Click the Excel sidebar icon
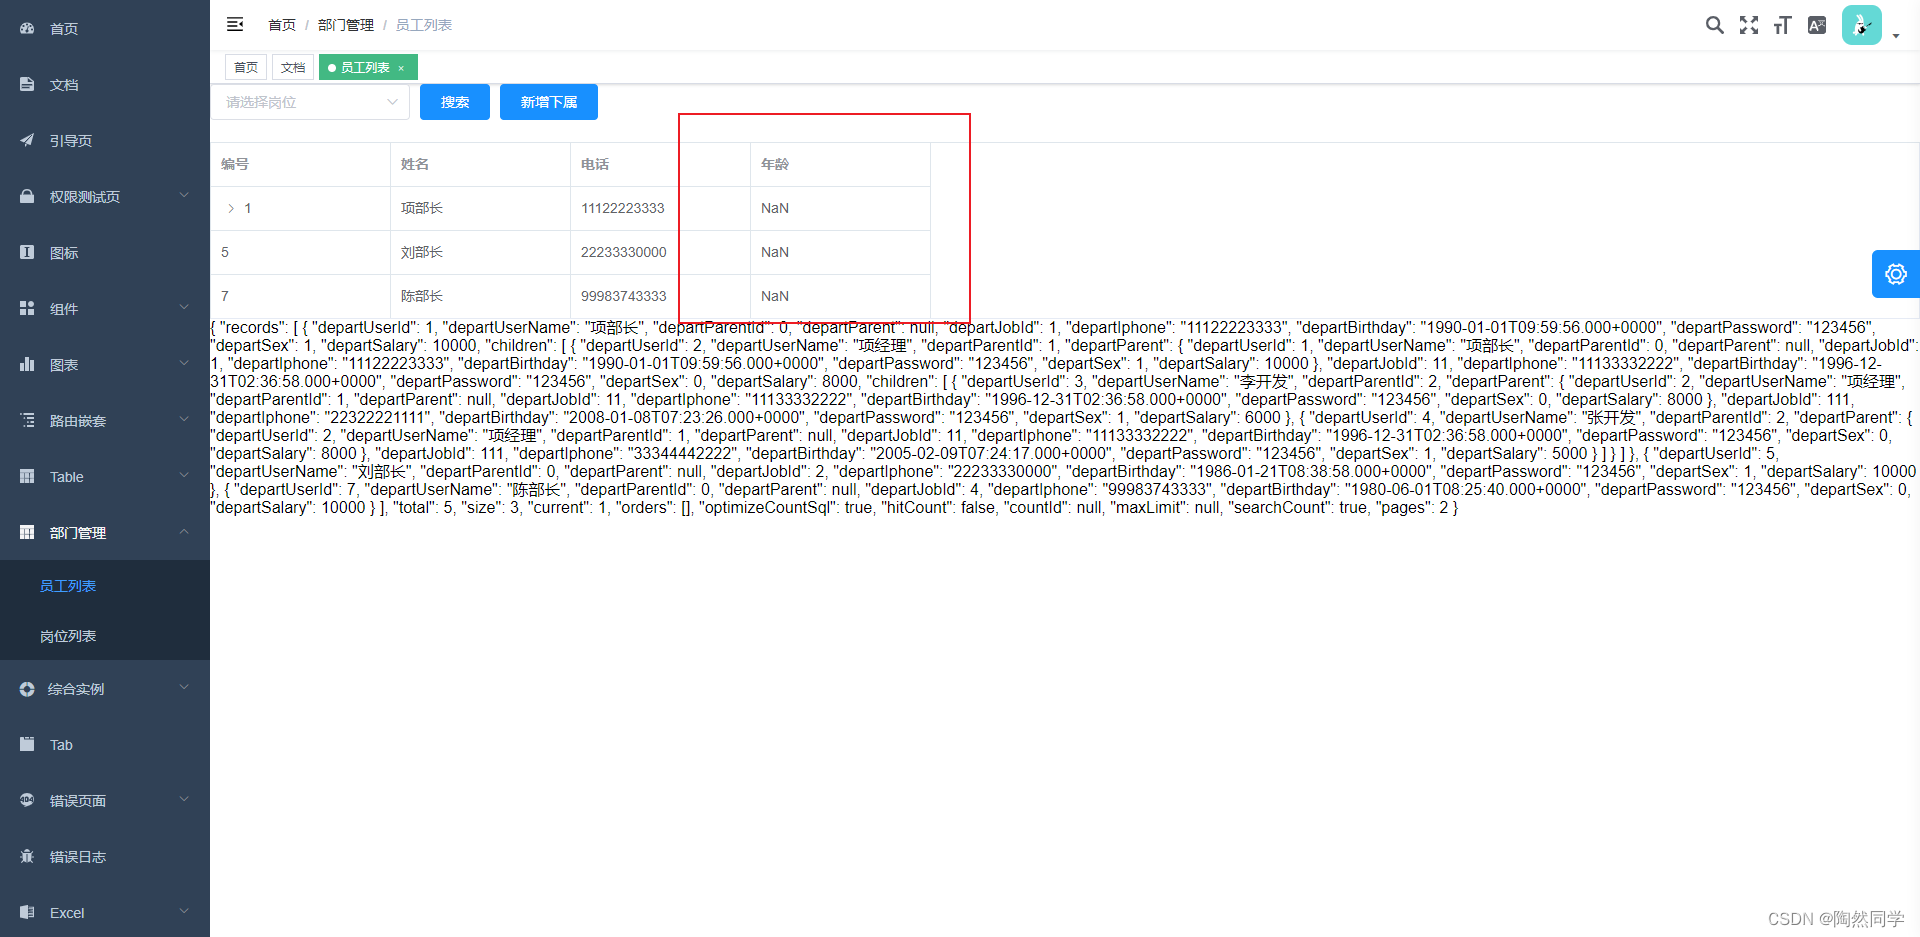Screen dimensions: 1920x937 tap(27, 912)
